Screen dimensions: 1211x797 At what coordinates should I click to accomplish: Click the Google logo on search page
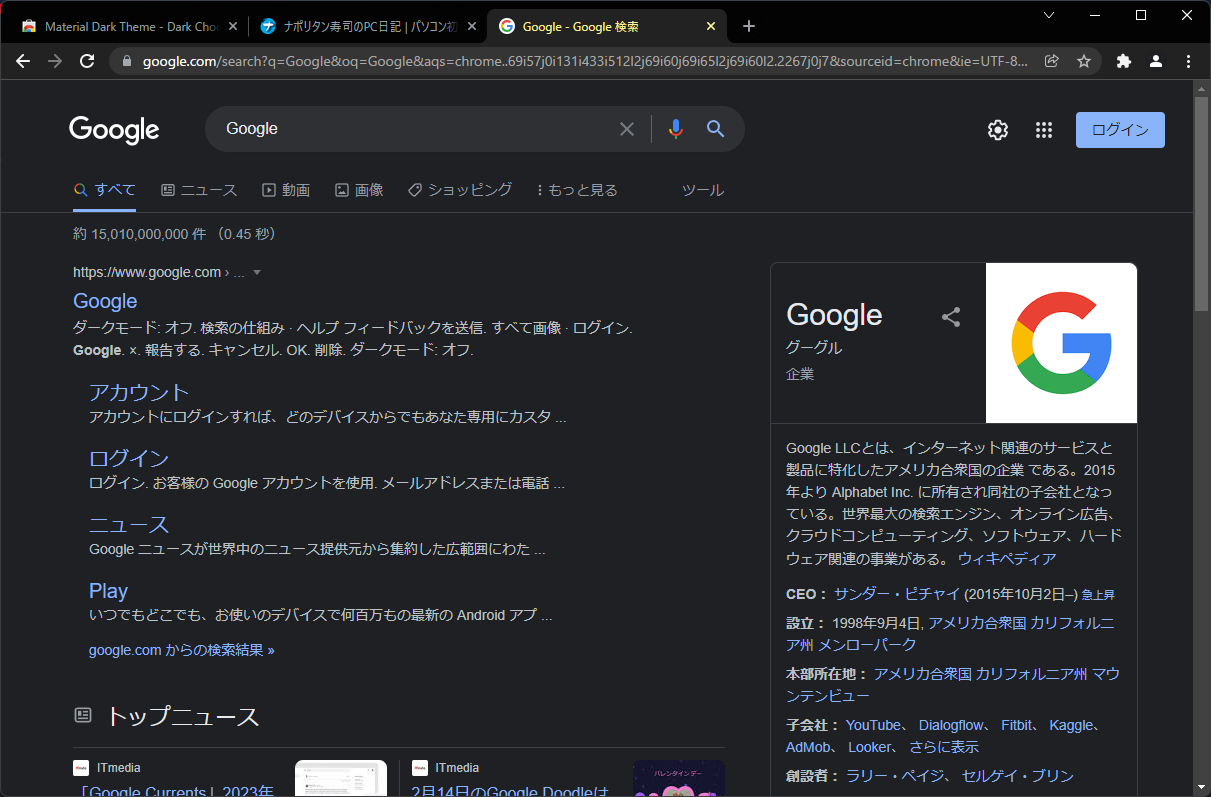(x=114, y=130)
